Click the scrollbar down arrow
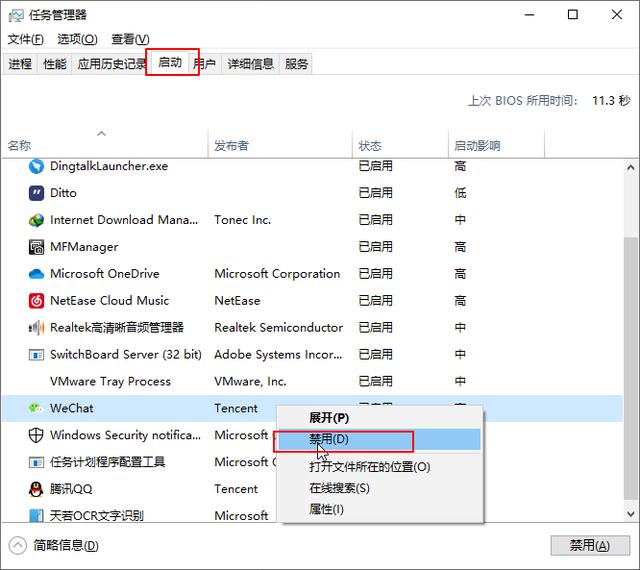The width and height of the screenshot is (640, 570). point(631,514)
